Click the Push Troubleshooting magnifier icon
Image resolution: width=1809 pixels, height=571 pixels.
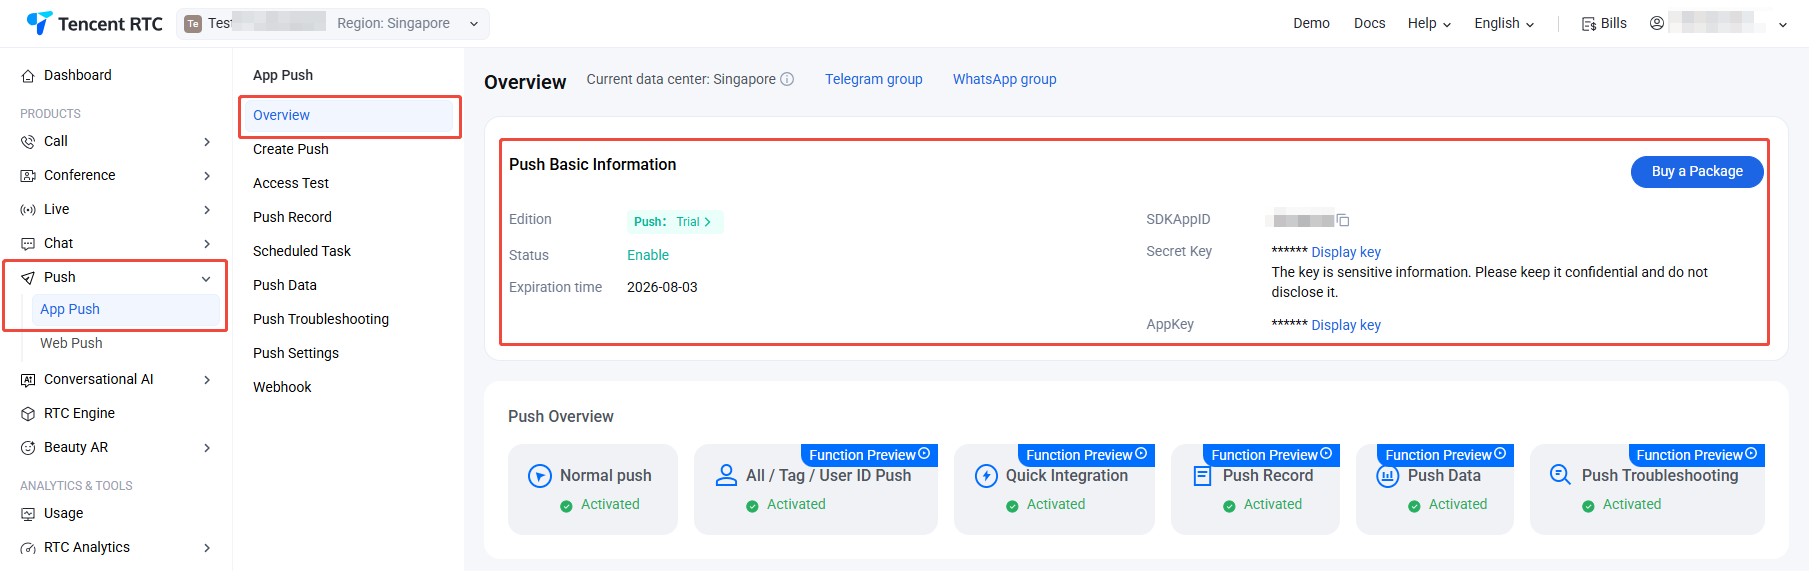coord(1560,475)
